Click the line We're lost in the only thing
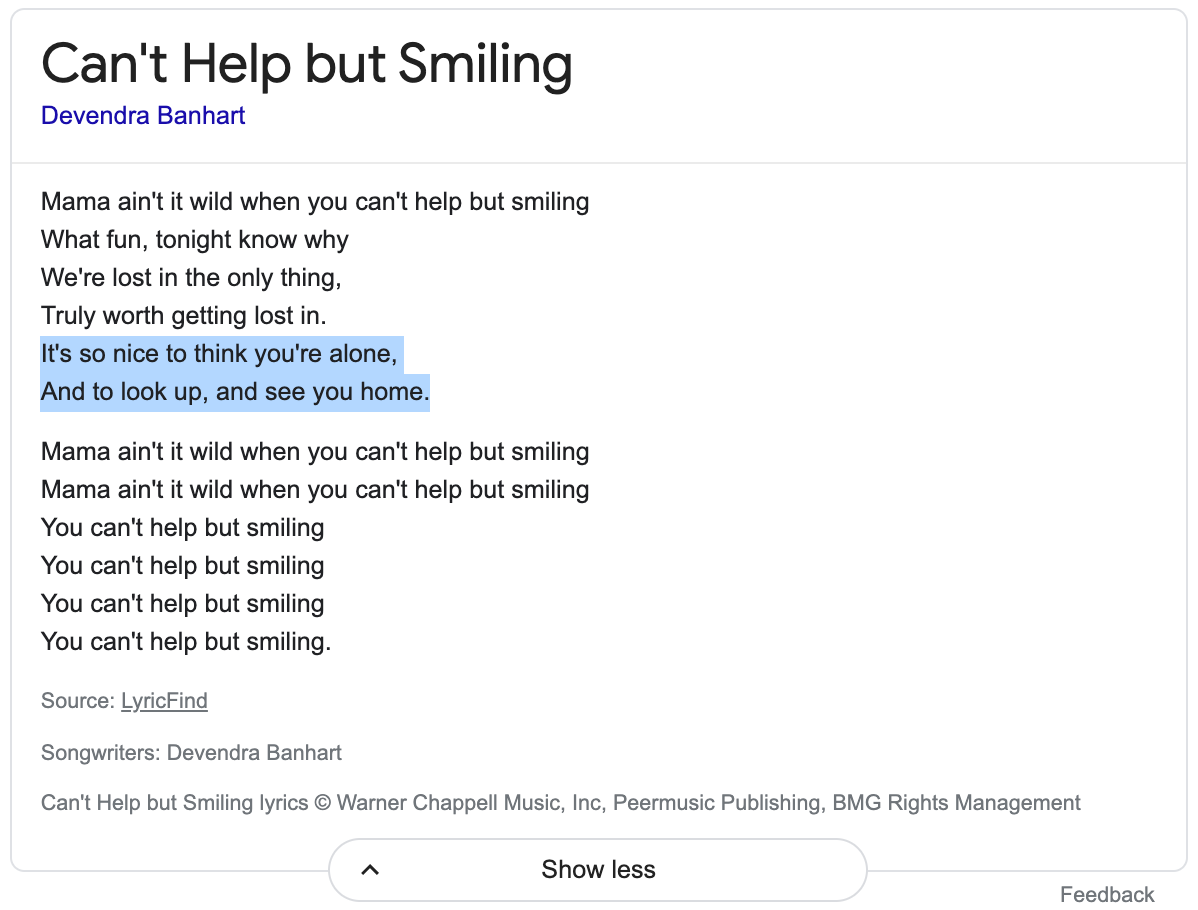The width and height of the screenshot is (1198, 910). (191, 277)
